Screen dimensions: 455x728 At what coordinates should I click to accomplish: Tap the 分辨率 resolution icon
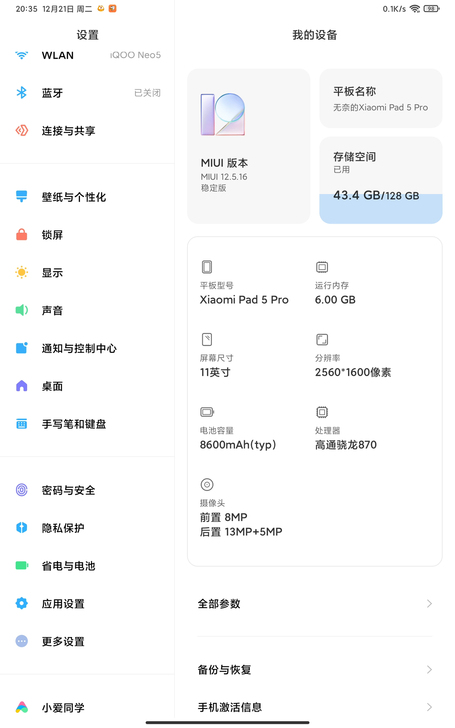[x=322, y=339]
